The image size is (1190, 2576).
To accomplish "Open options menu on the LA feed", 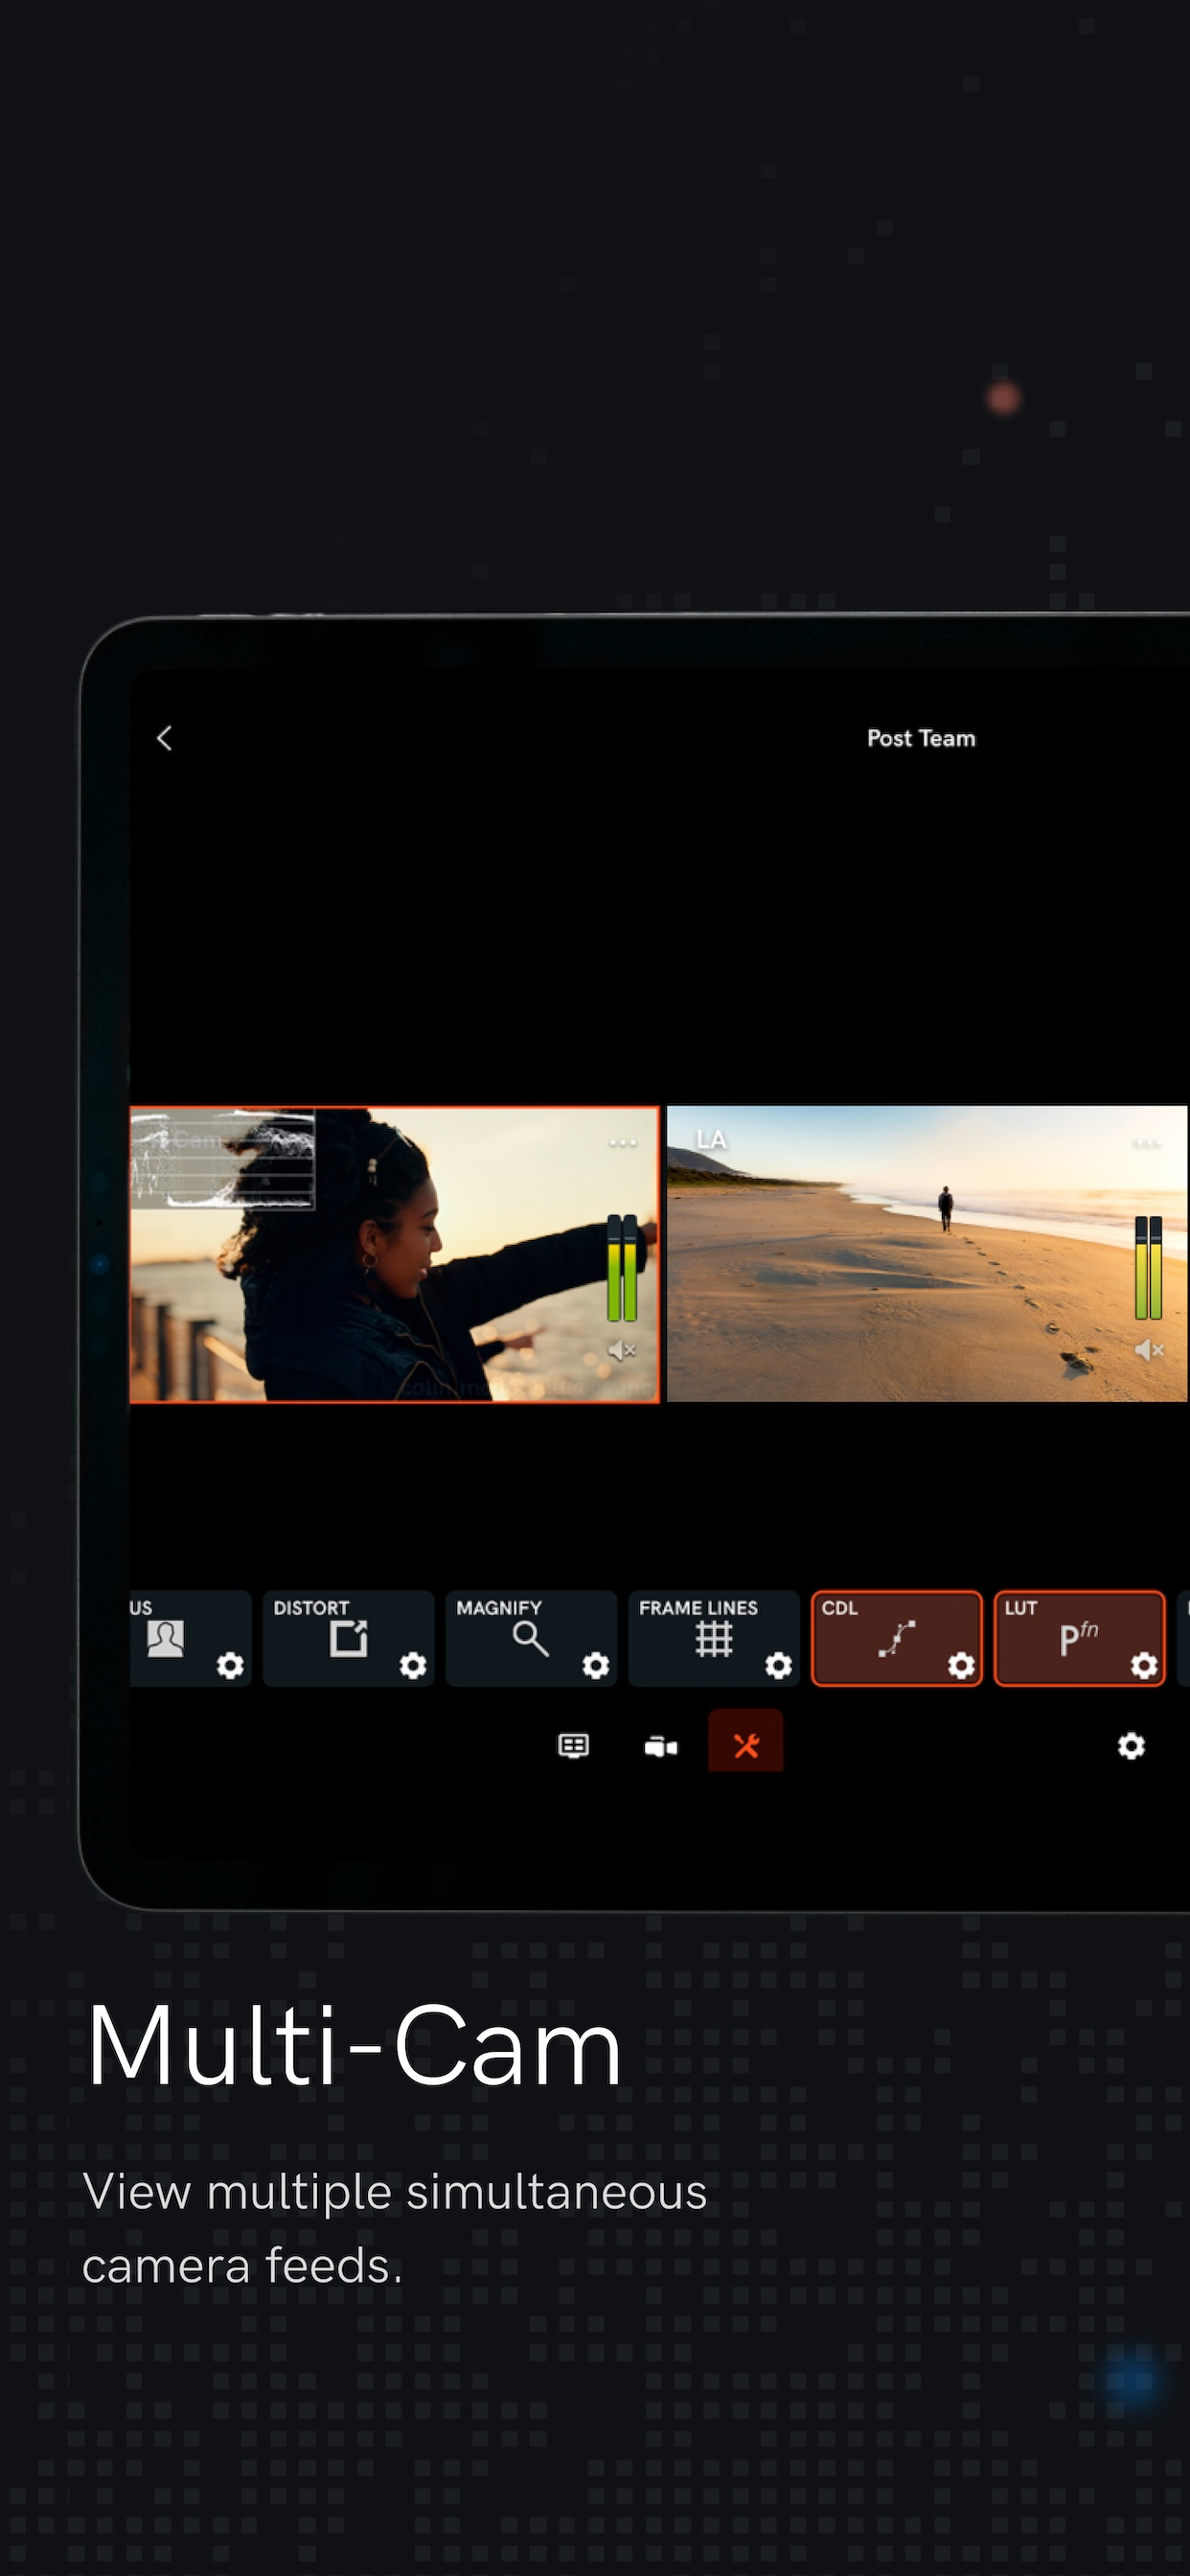I will [1146, 1142].
